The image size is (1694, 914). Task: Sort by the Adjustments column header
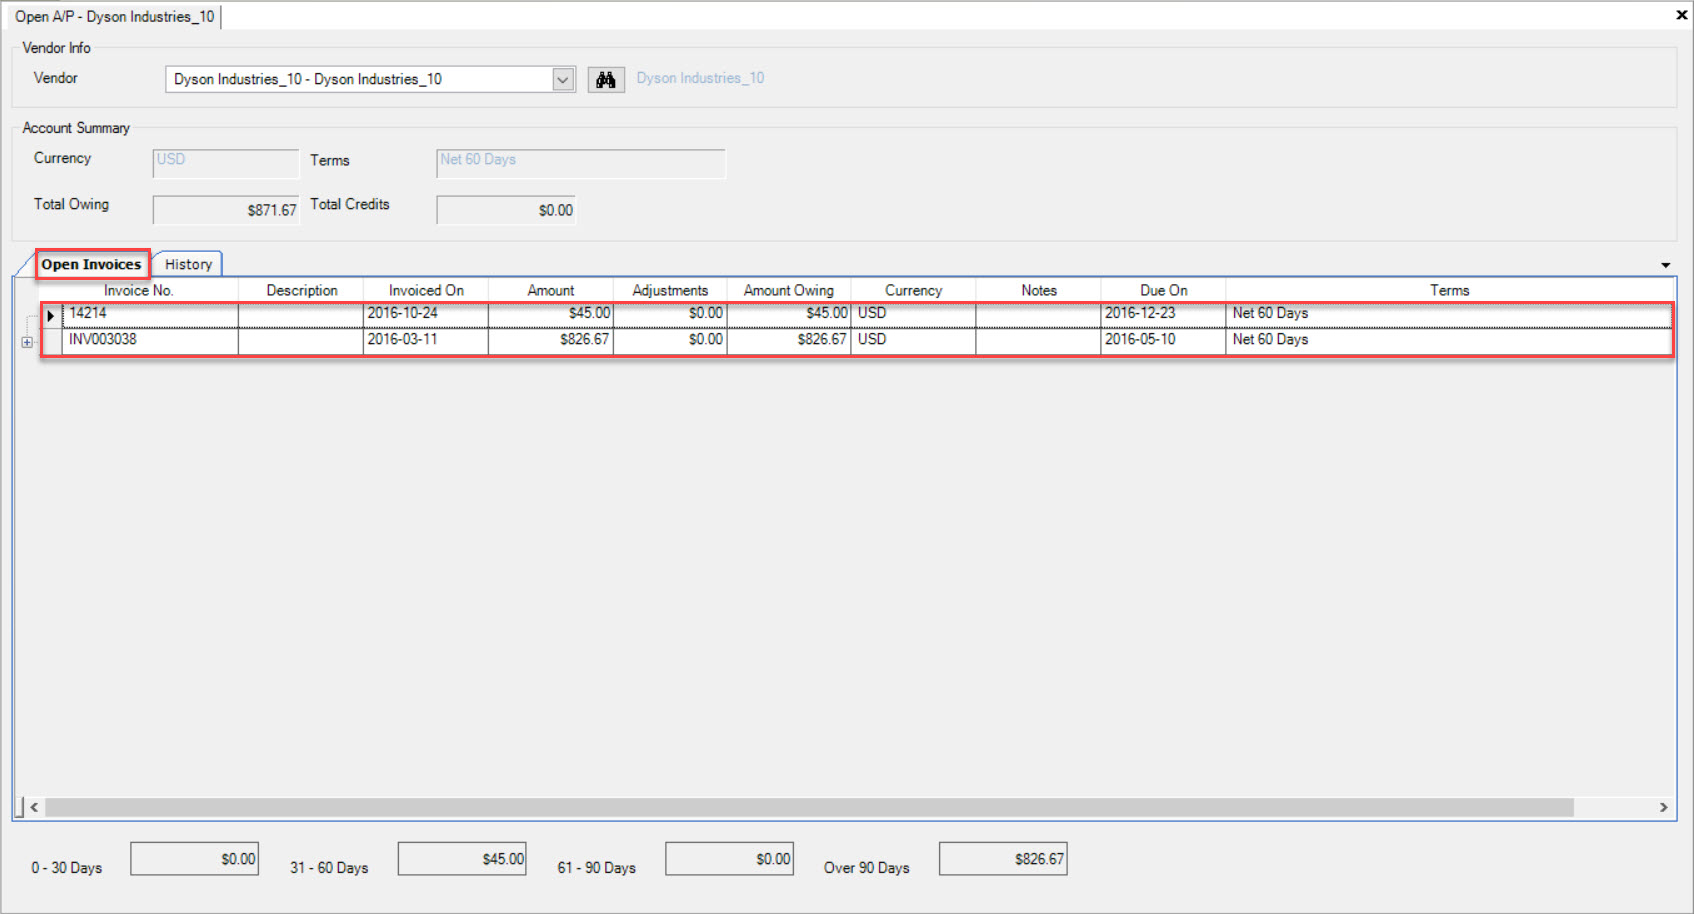coord(670,290)
